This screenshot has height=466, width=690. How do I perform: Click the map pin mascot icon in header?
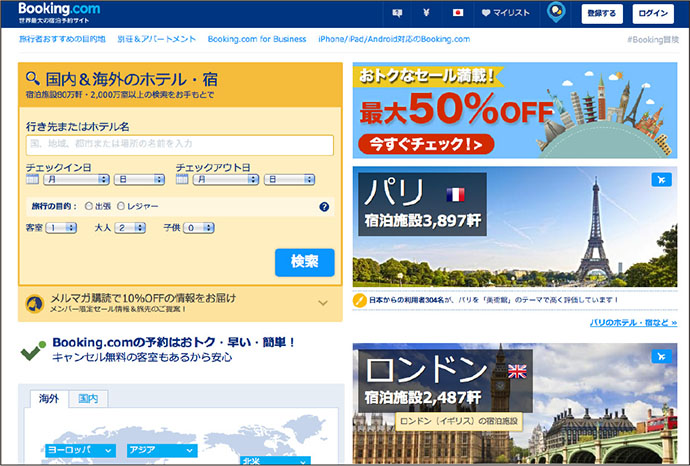556,12
